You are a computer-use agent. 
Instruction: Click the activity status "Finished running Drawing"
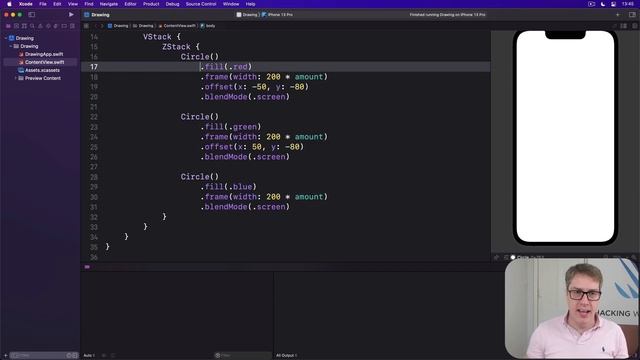[447, 15]
